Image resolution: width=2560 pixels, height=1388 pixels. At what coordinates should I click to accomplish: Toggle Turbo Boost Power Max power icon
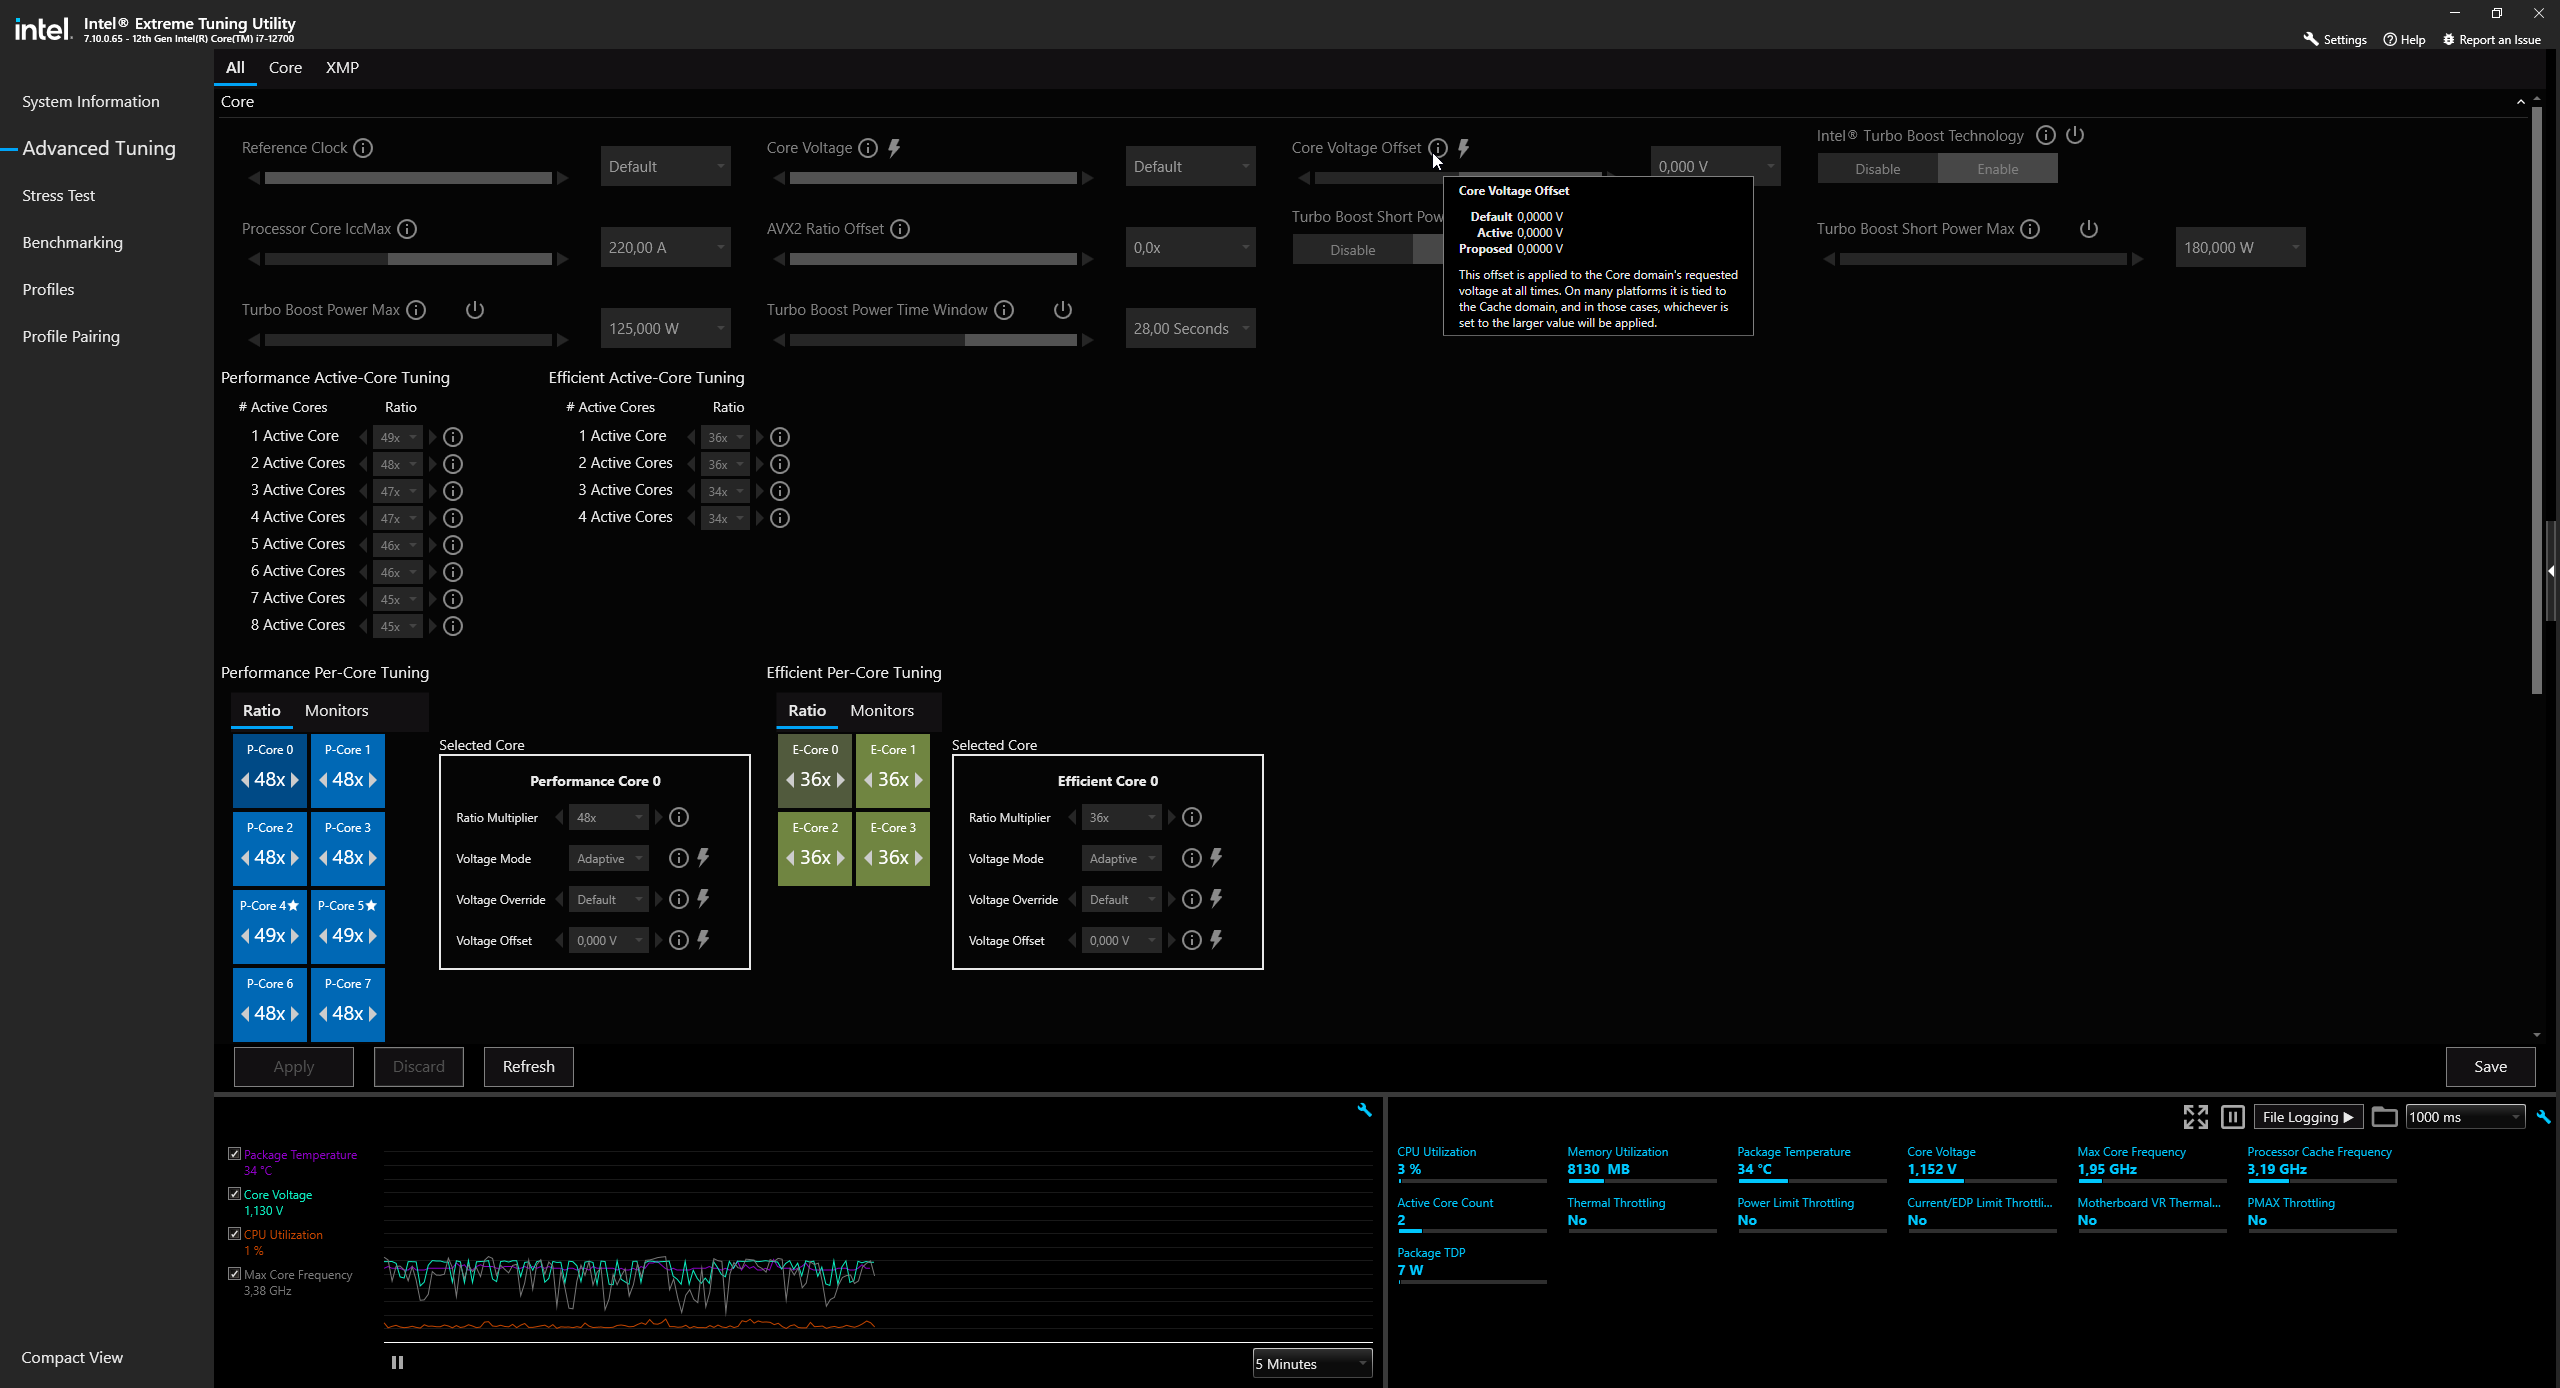click(475, 310)
